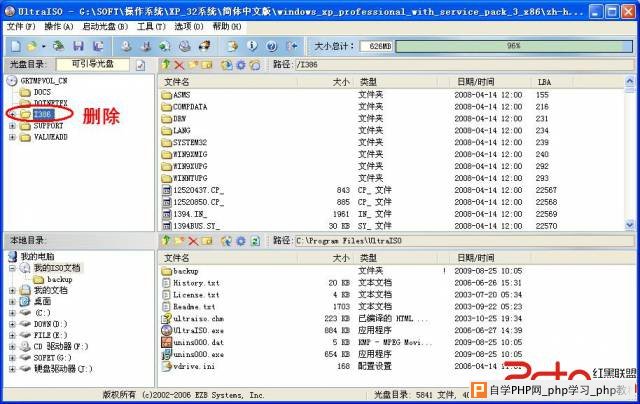This screenshot has height=404, width=640.
Task: Expand the 桌面 node
Action: 12,302
